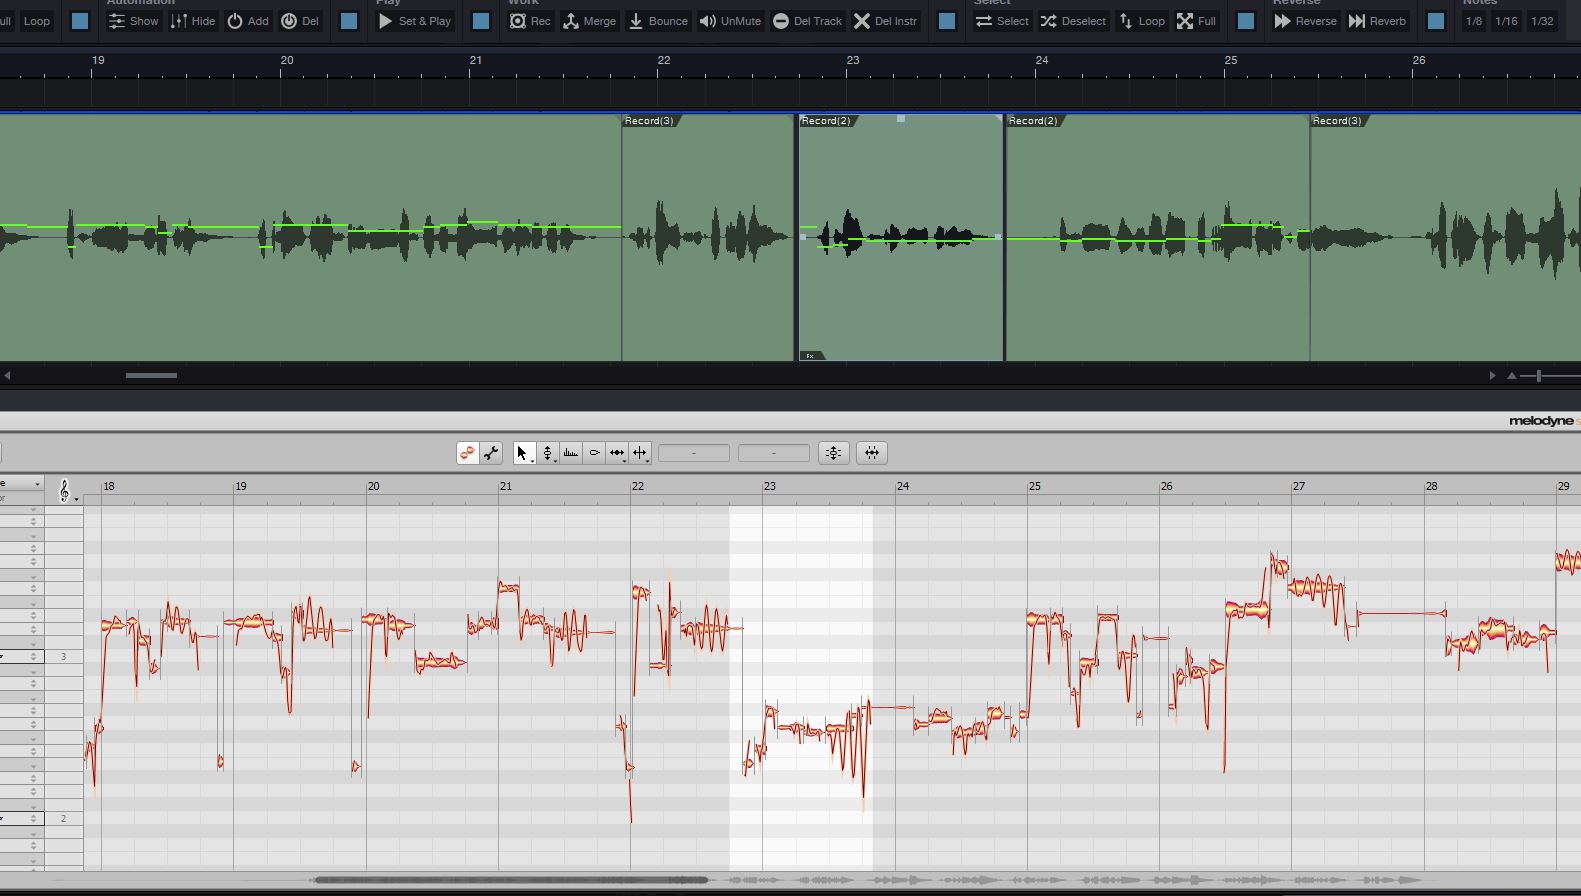The image size is (1581, 896).
Task: Expand the octave 3 pitch ruler stepper
Action: coord(33,657)
